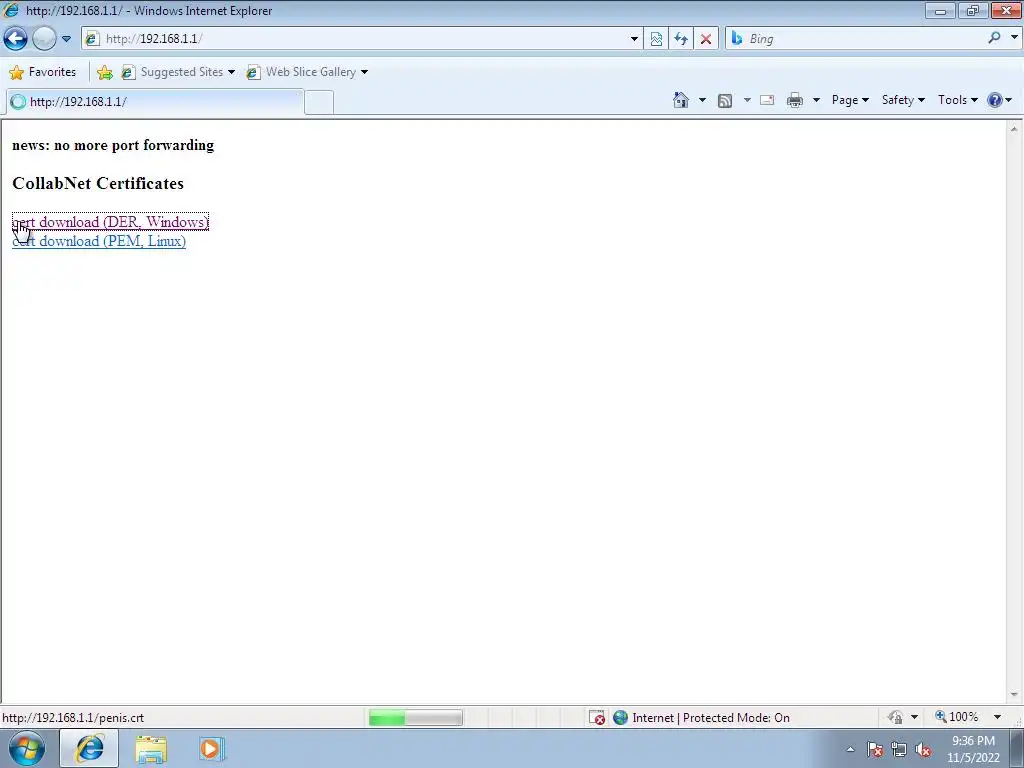The height and width of the screenshot is (768, 1024).
Task: Open Web Slice Gallery favorites item
Action: click(x=307, y=72)
